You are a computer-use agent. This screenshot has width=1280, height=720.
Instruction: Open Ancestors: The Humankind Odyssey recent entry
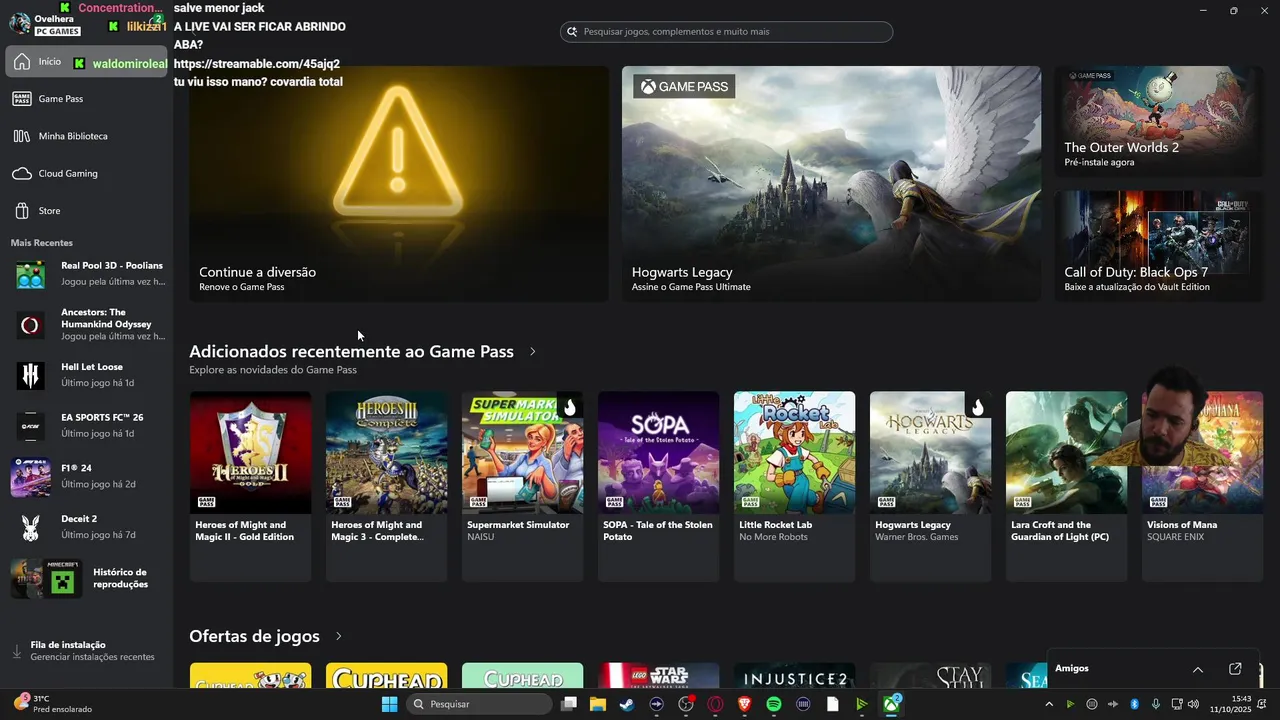86,325
